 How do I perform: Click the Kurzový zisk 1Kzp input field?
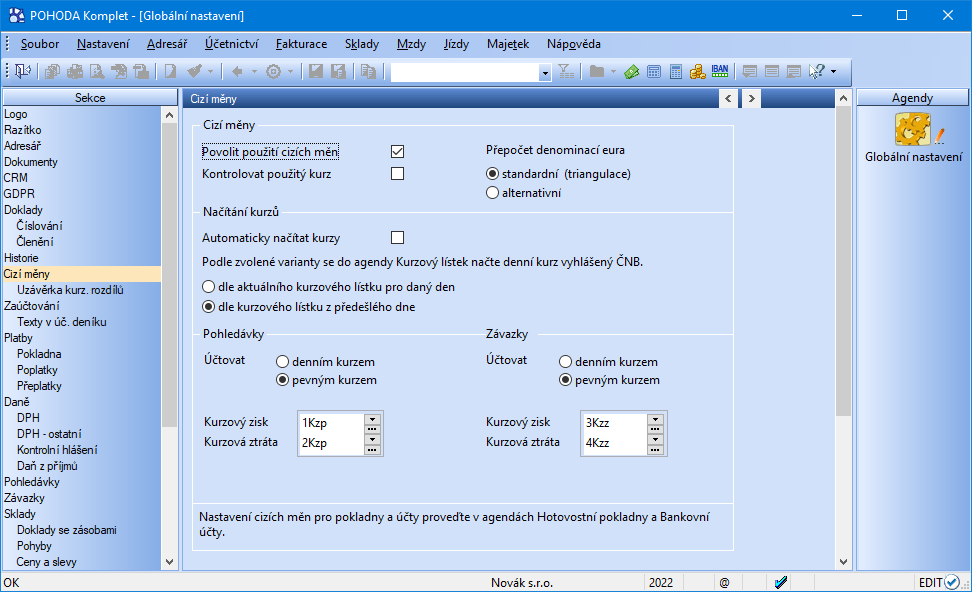tap(332, 423)
